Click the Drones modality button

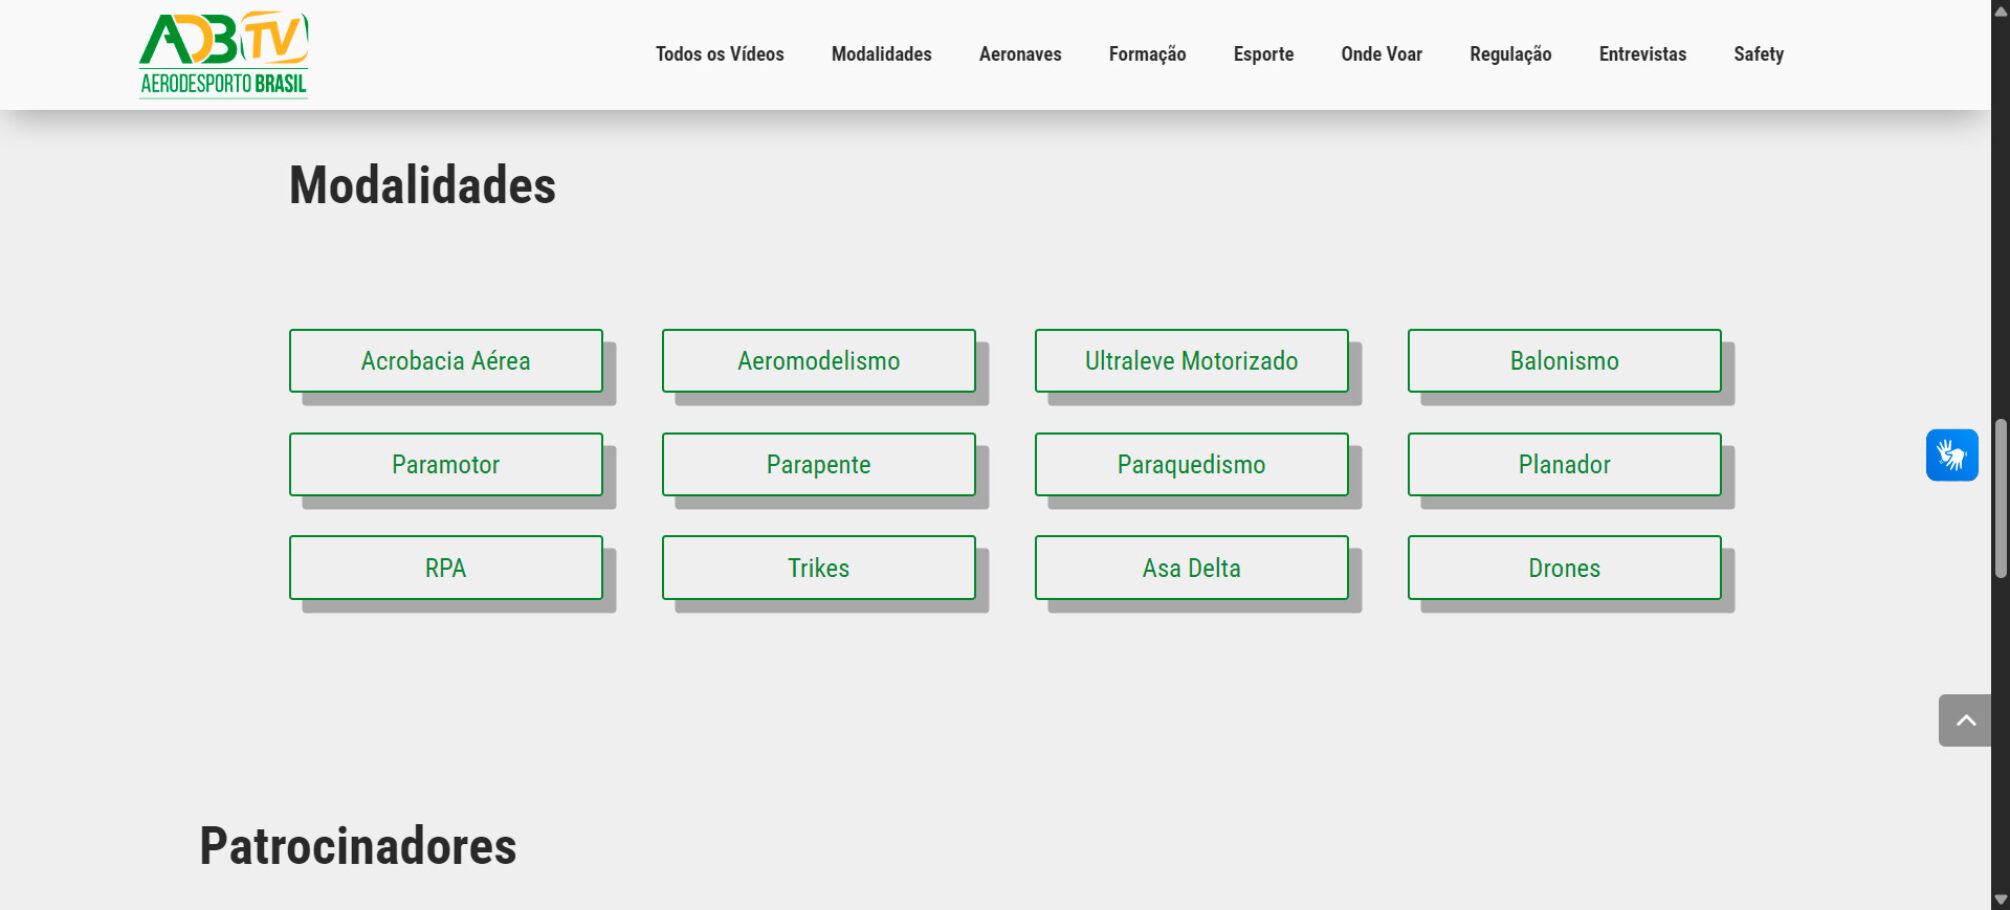tap(1564, 568)
